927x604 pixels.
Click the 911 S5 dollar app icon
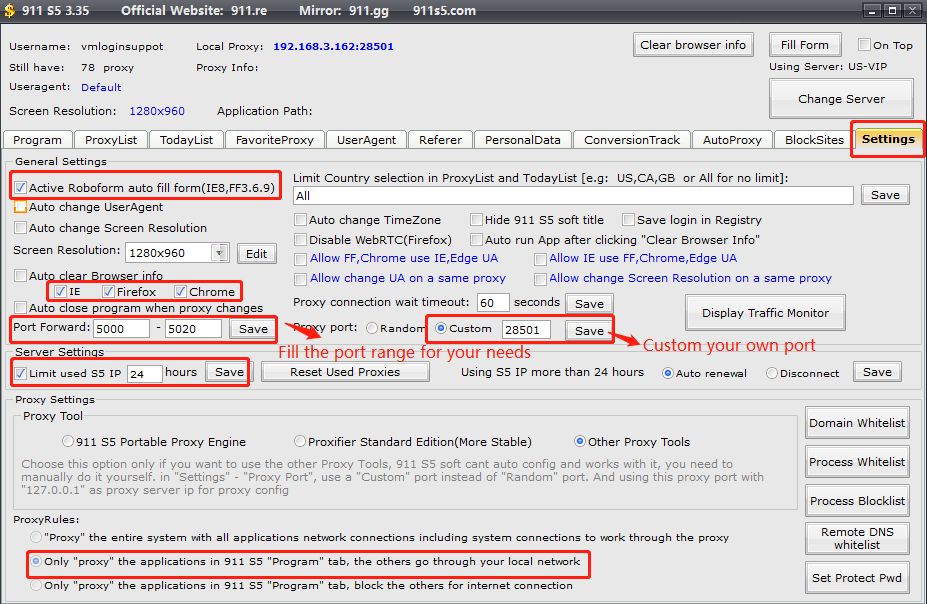click(x=10, y=11)
